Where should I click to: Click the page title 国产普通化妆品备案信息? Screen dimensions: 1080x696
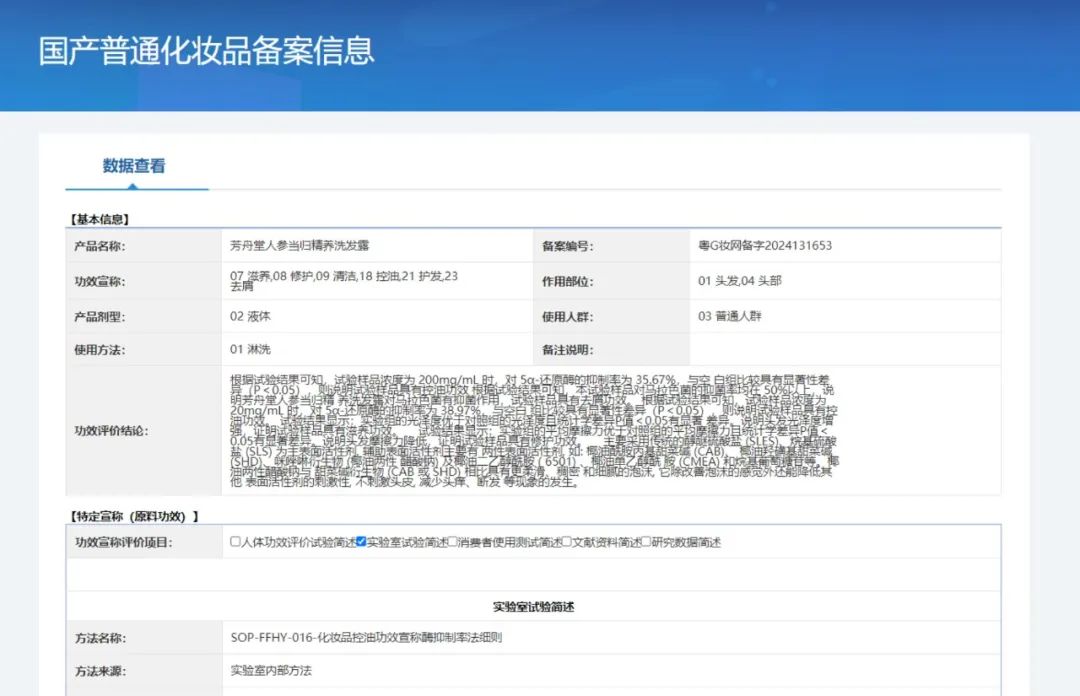click(x=207, y=51)
